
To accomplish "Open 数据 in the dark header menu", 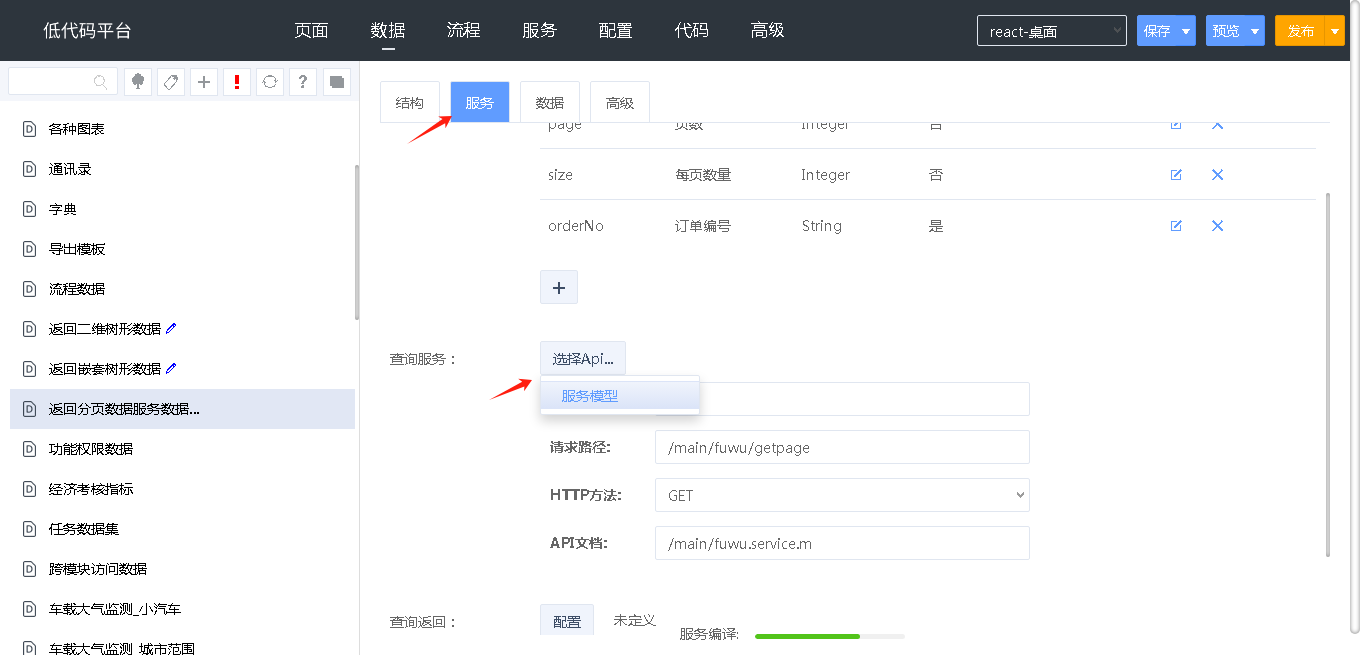I will 387,31.
